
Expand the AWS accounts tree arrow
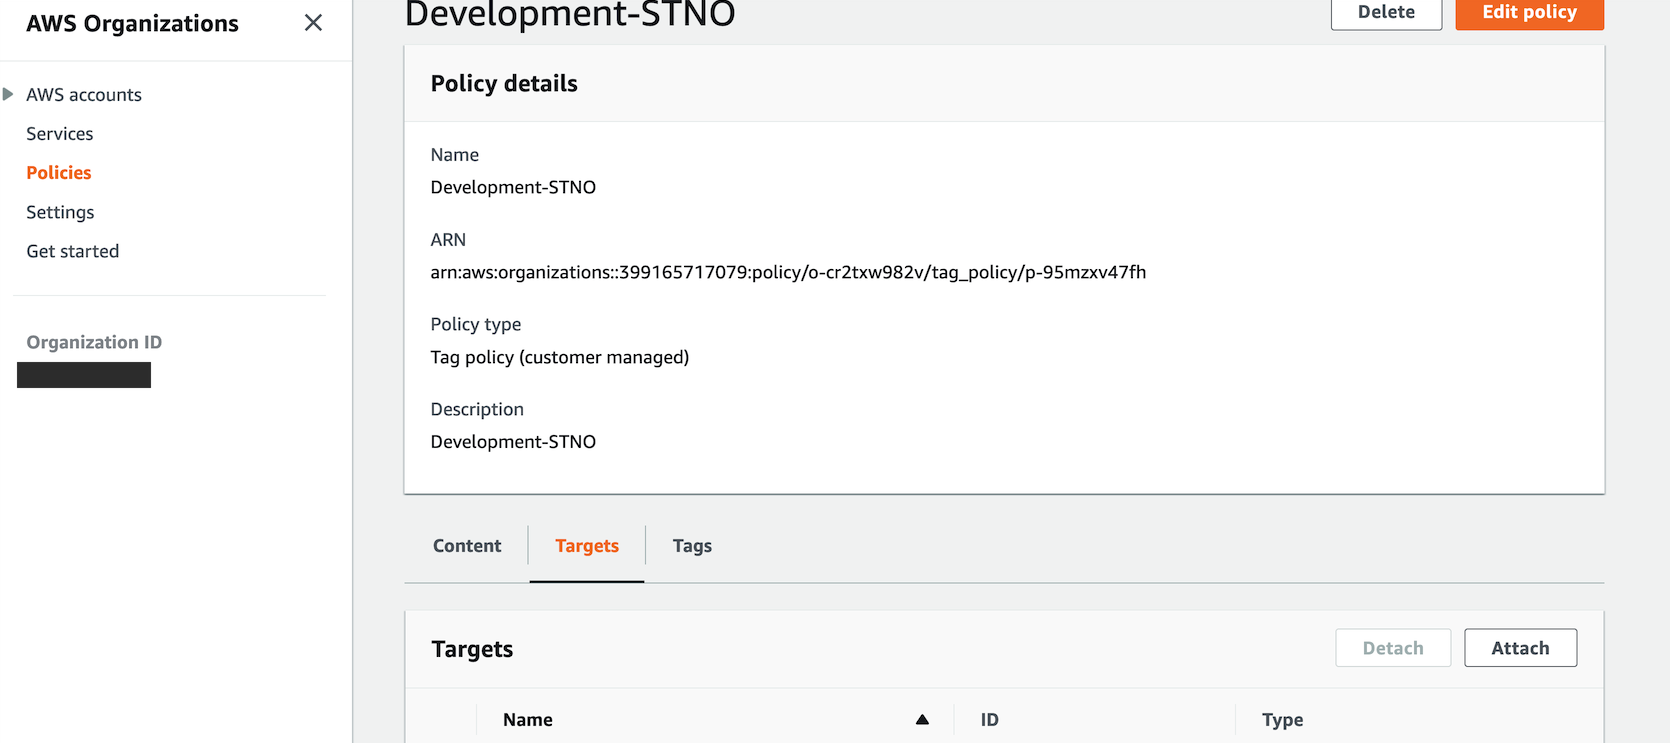(8, 94)
